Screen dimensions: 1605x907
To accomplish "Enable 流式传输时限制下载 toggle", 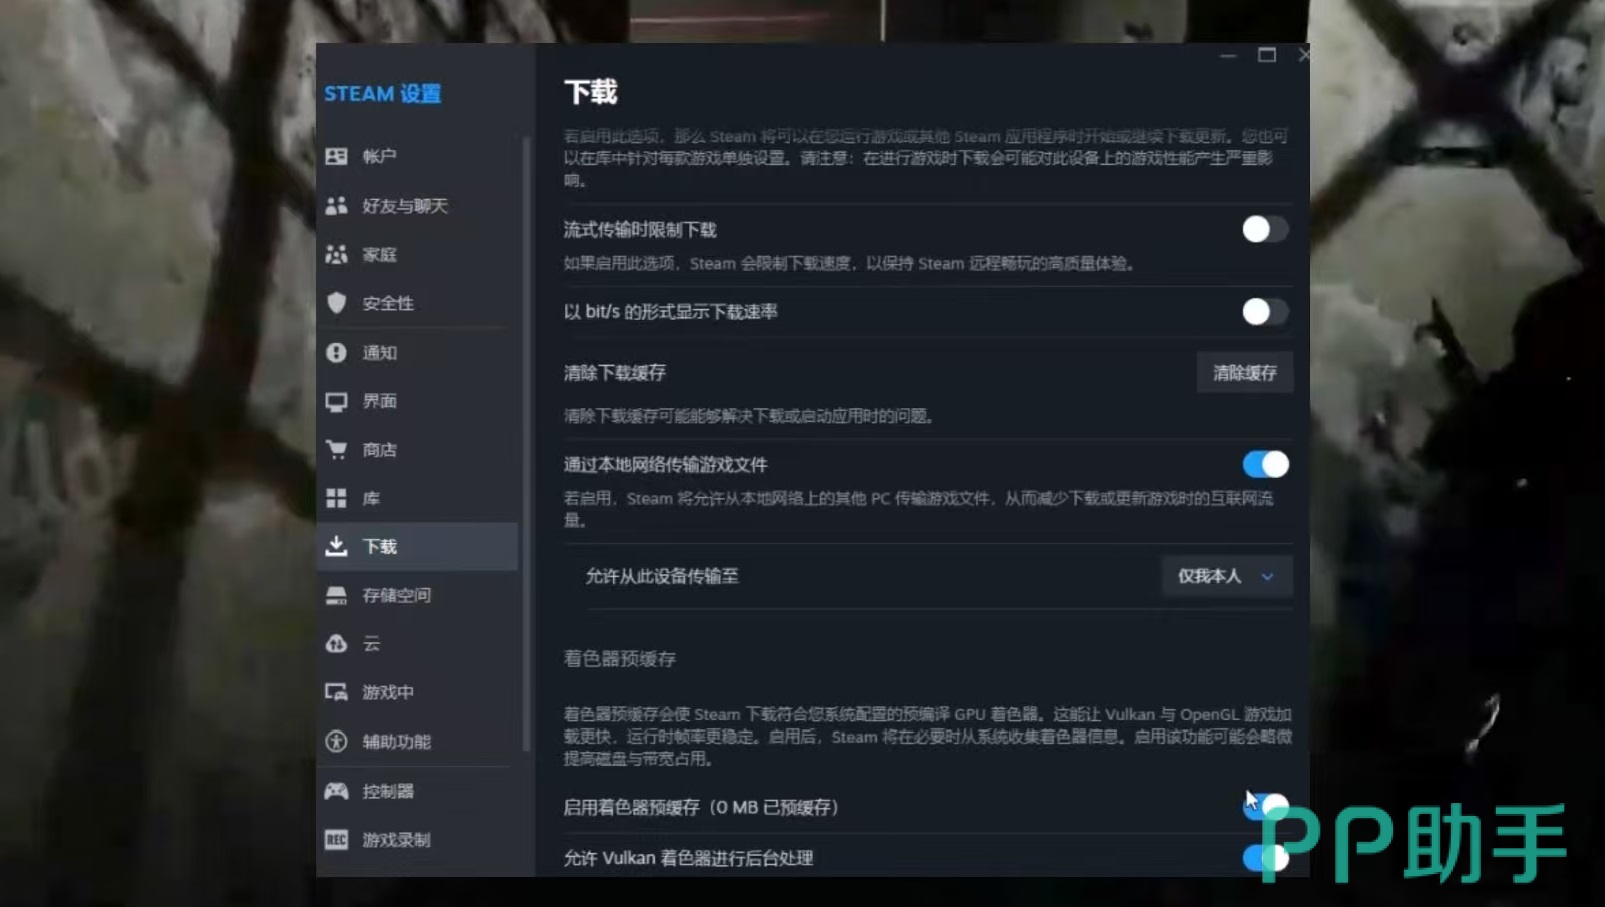I will [1264, 229].
